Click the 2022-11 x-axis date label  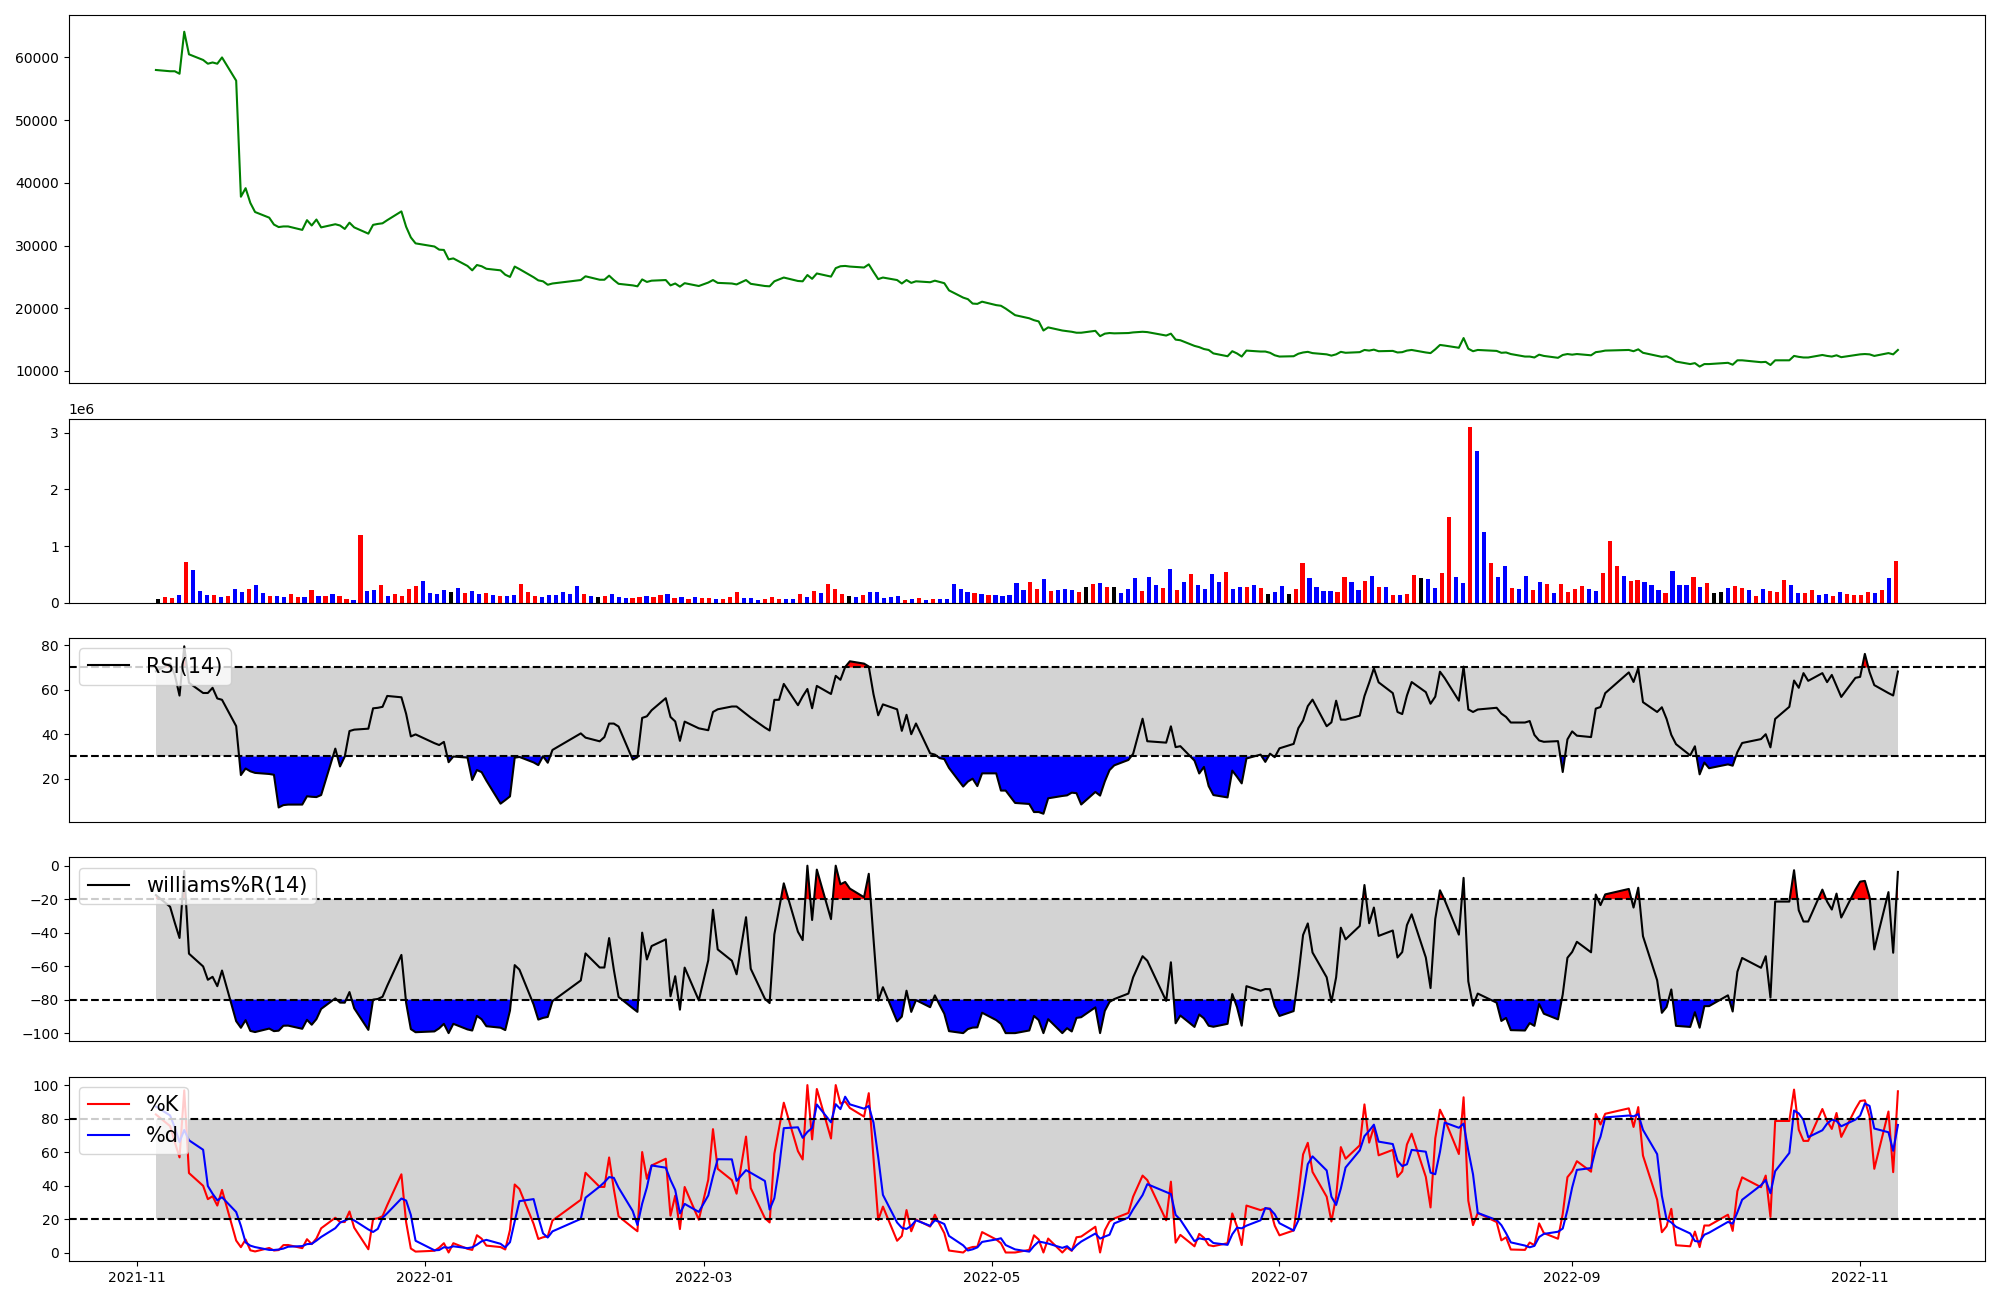(1859, 1277)
